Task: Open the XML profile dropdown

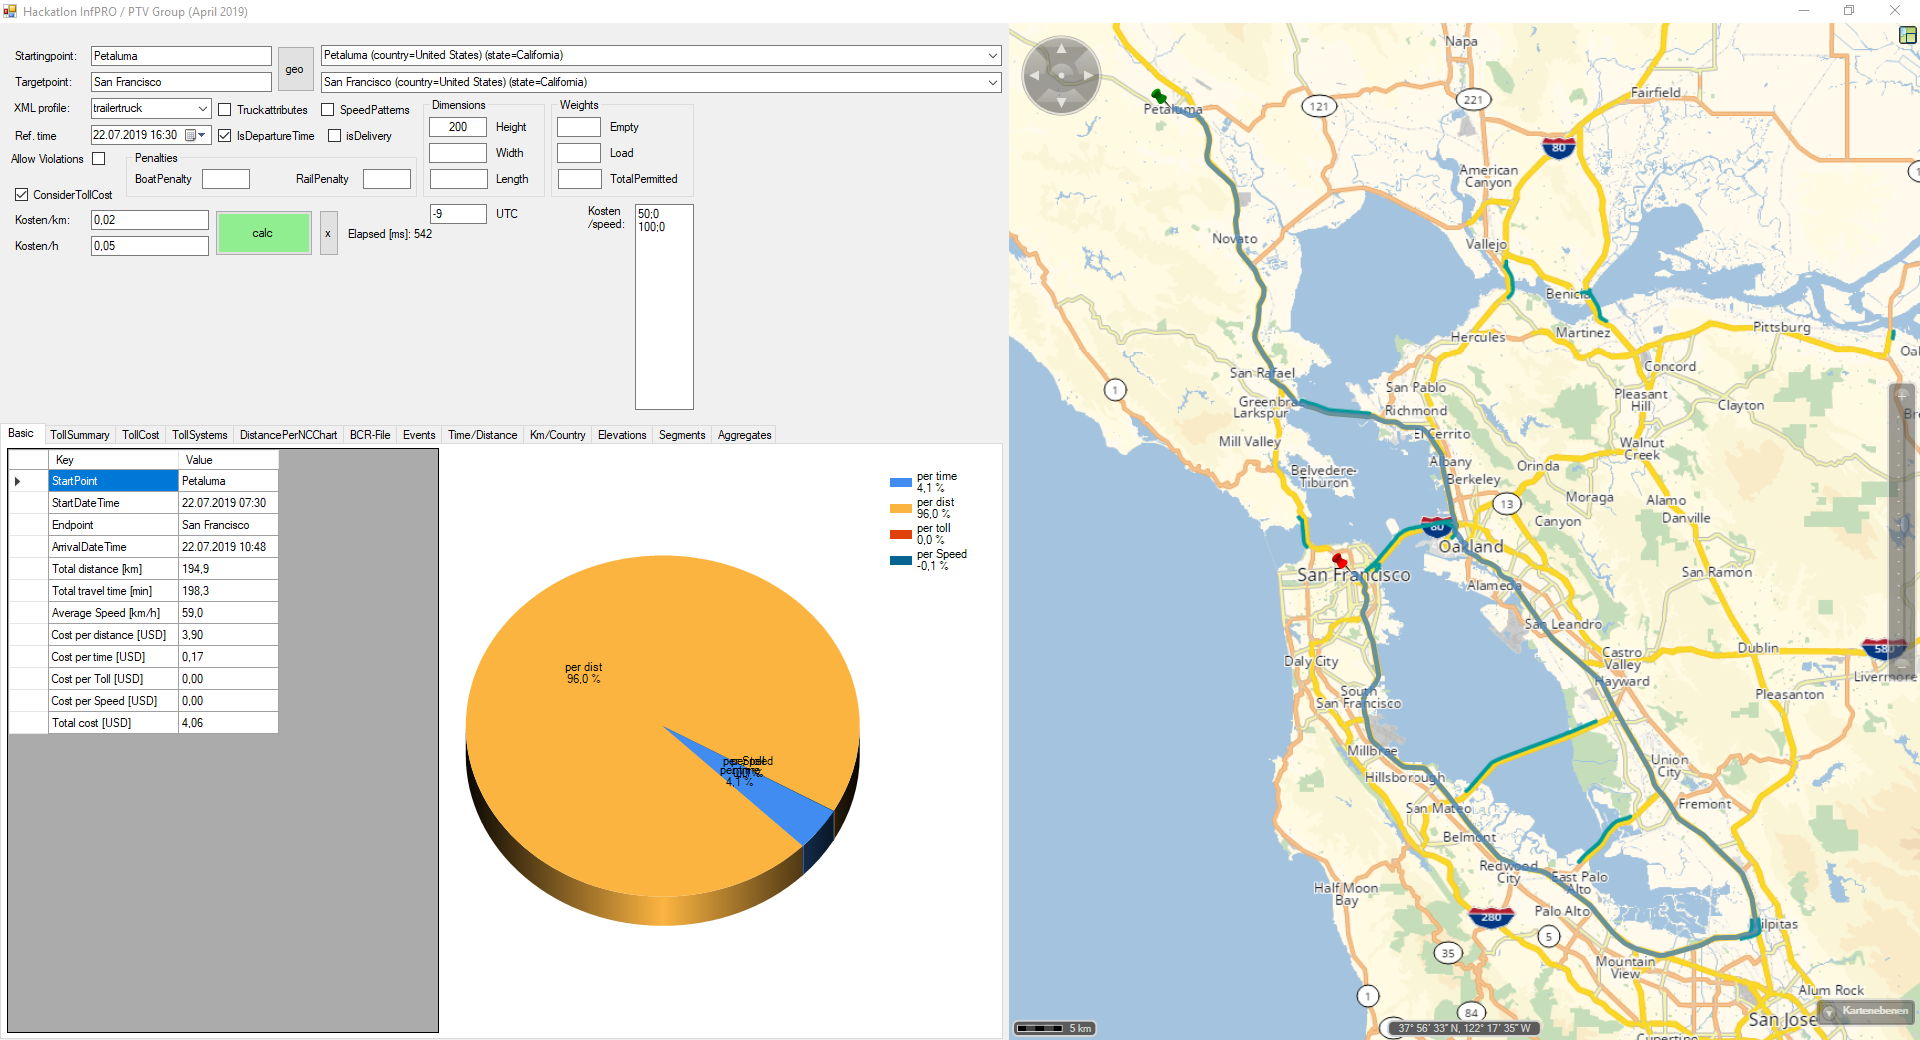Action: tap(202, 108)
